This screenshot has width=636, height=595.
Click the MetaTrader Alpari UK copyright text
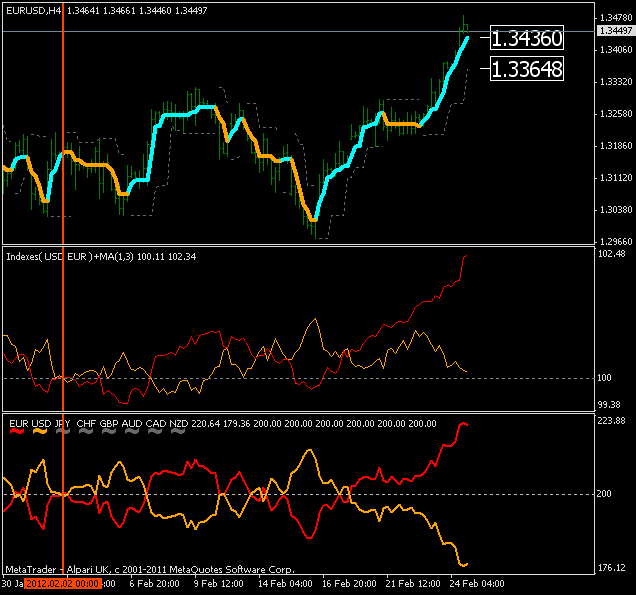[150, 570]
